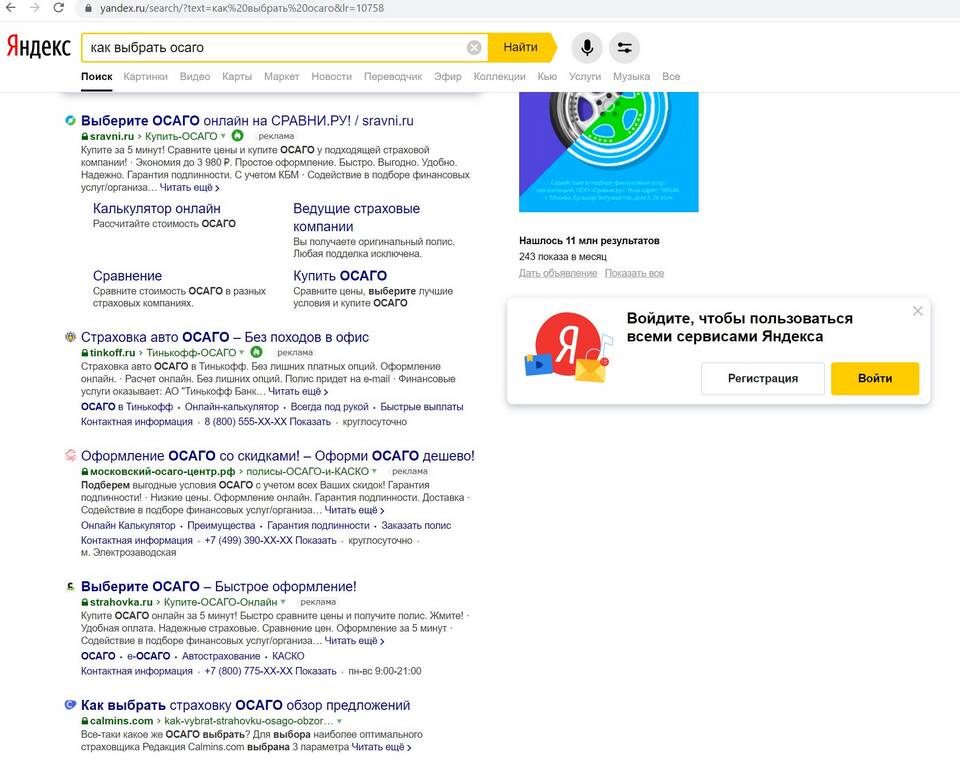
Task: Open the Страховка авто ОСАГО Tinkoff result
Action: click(225, 337)
